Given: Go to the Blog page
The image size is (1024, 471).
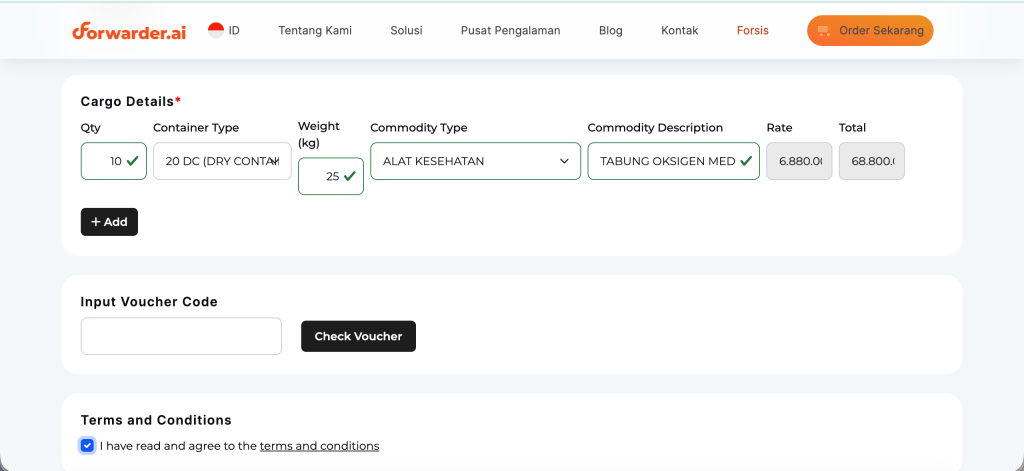Looking at the screenshot, I should coord(611,31).
